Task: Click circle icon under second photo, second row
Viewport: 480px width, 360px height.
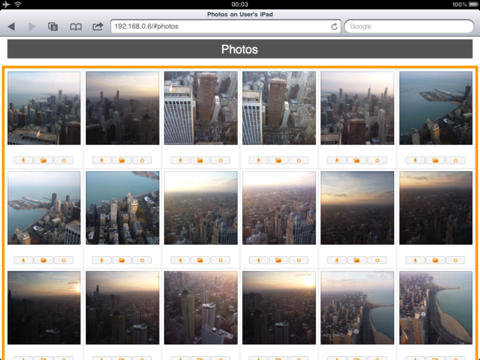Action: [142, 260]
